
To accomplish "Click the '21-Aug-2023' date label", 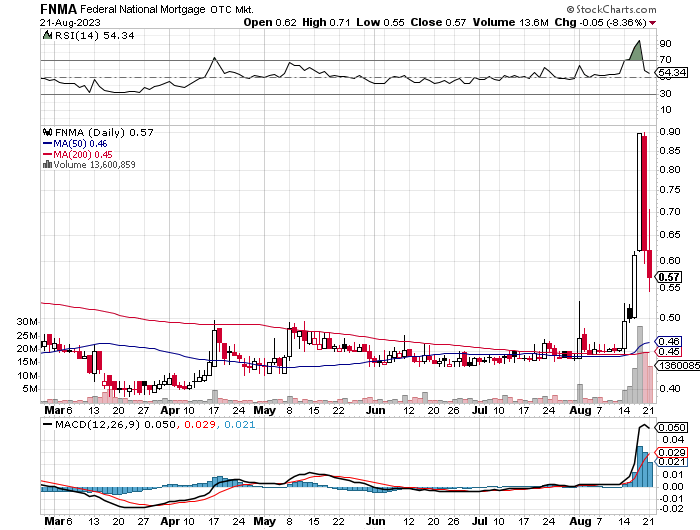I will [70, 22].
